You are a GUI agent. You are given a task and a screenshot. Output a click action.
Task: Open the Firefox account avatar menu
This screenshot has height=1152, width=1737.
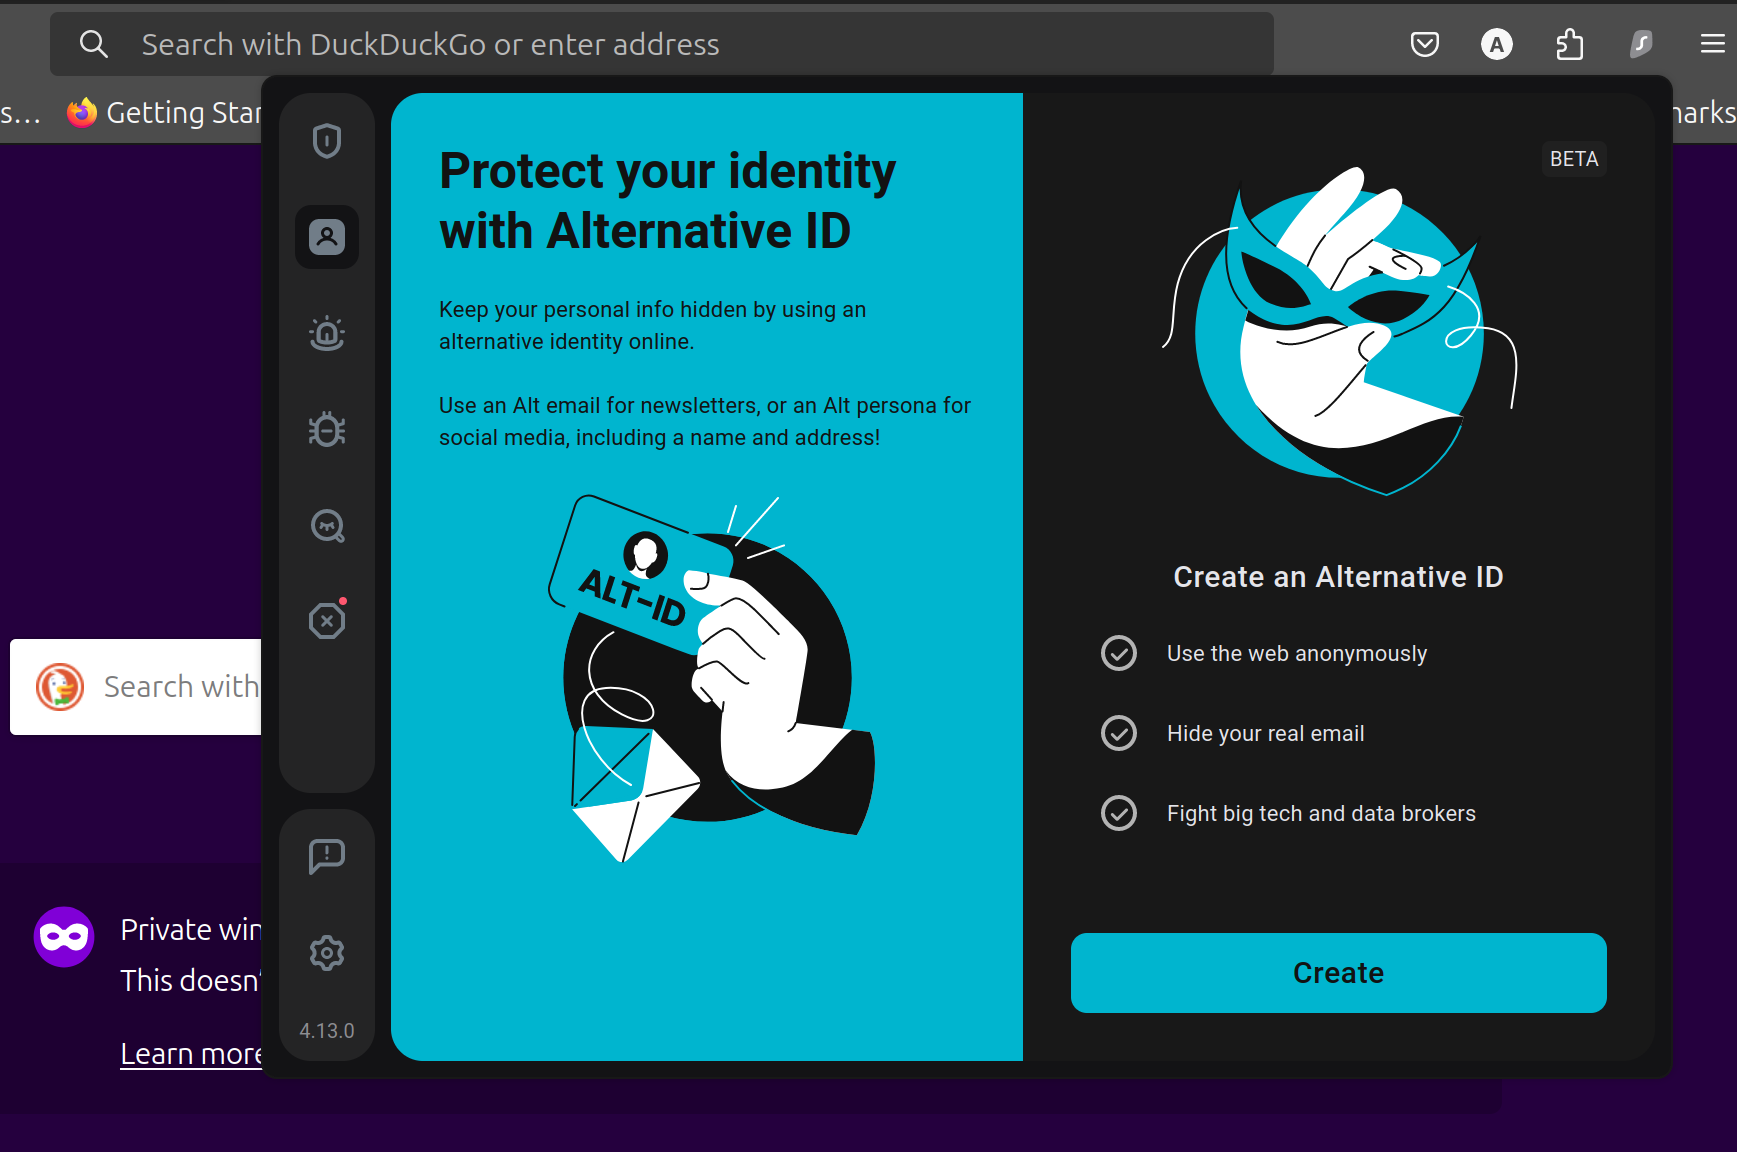(1497, 43)
